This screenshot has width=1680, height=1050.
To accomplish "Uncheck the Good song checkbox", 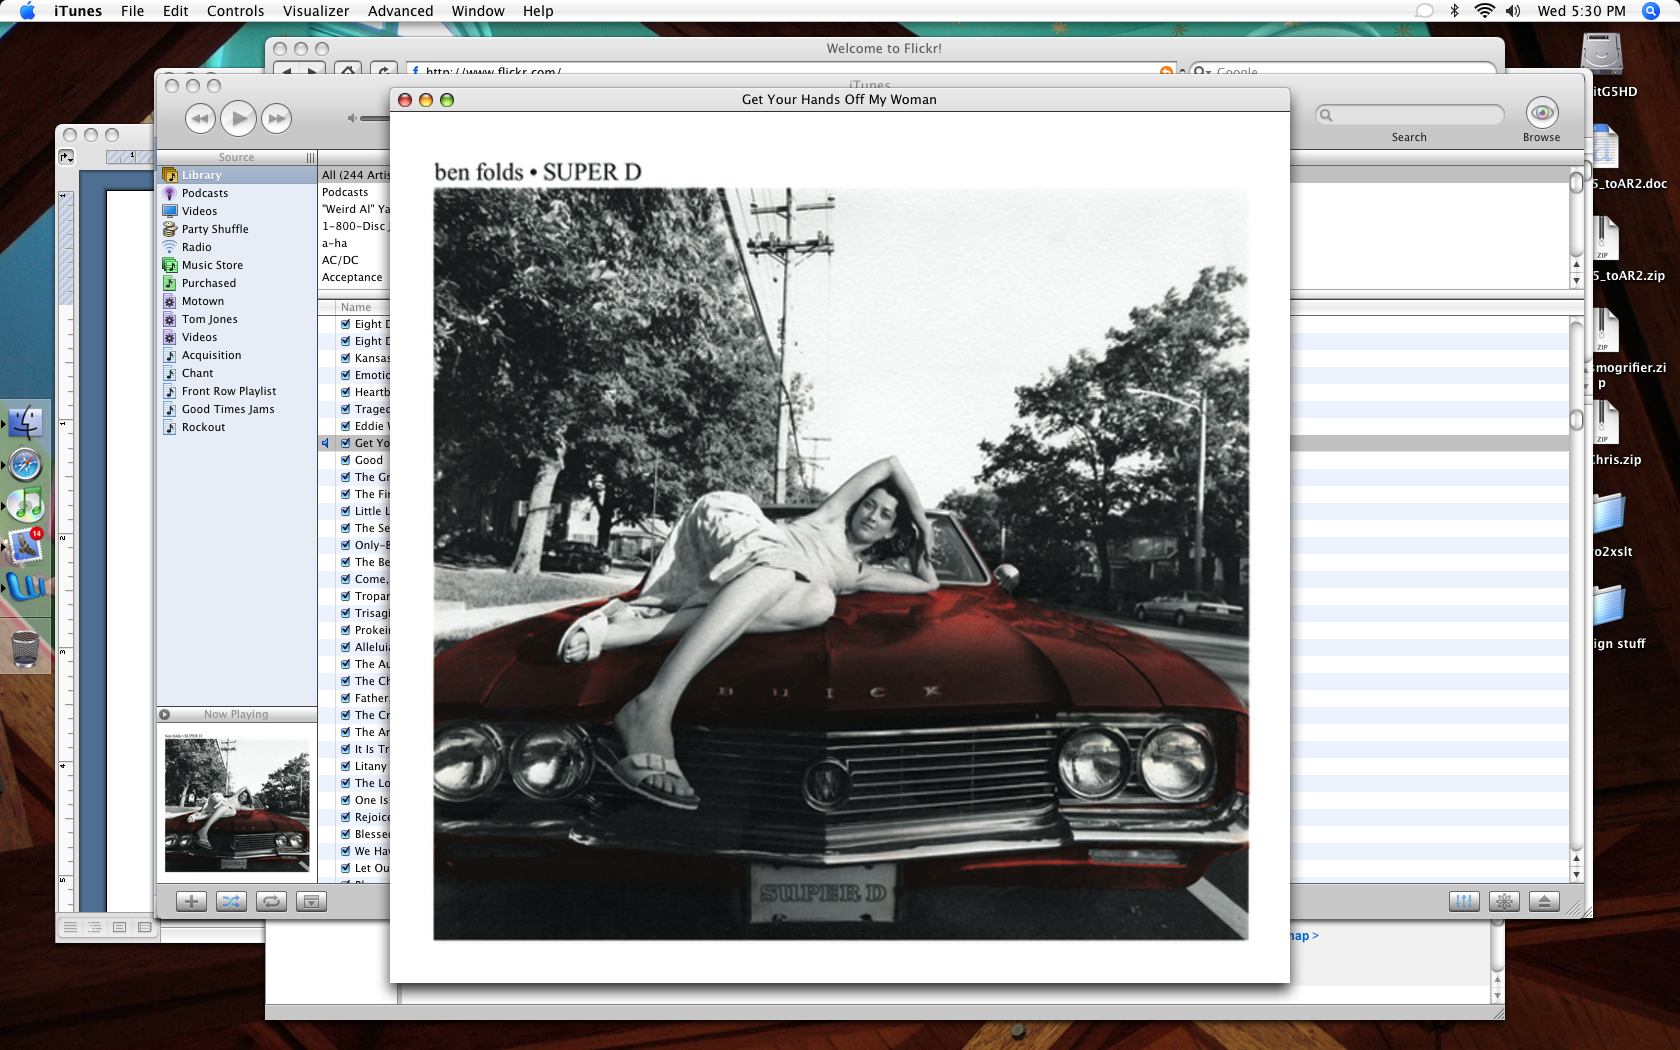I will click(346, 460).
